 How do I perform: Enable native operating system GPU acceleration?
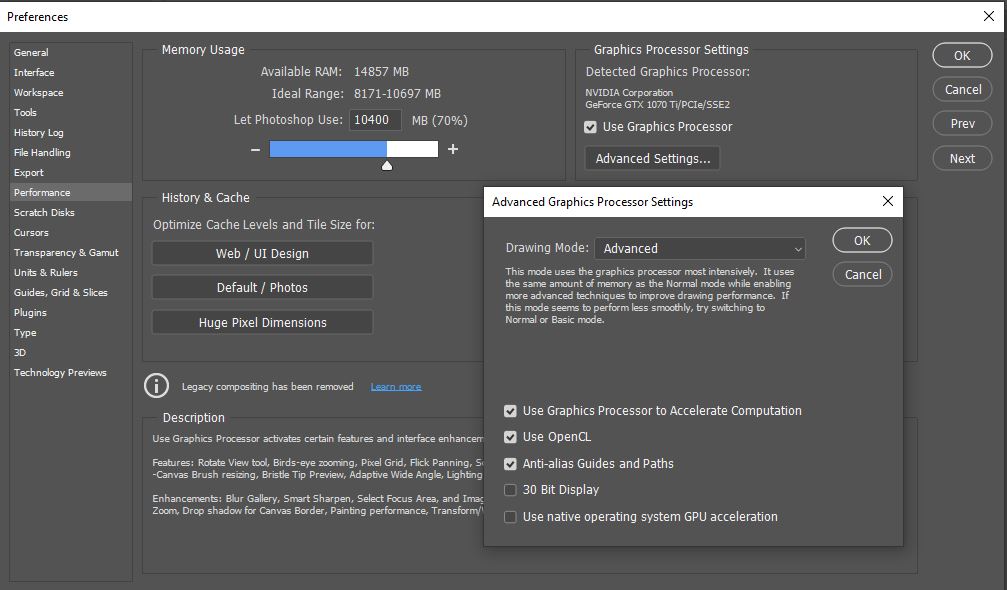[x=510, y=517]
